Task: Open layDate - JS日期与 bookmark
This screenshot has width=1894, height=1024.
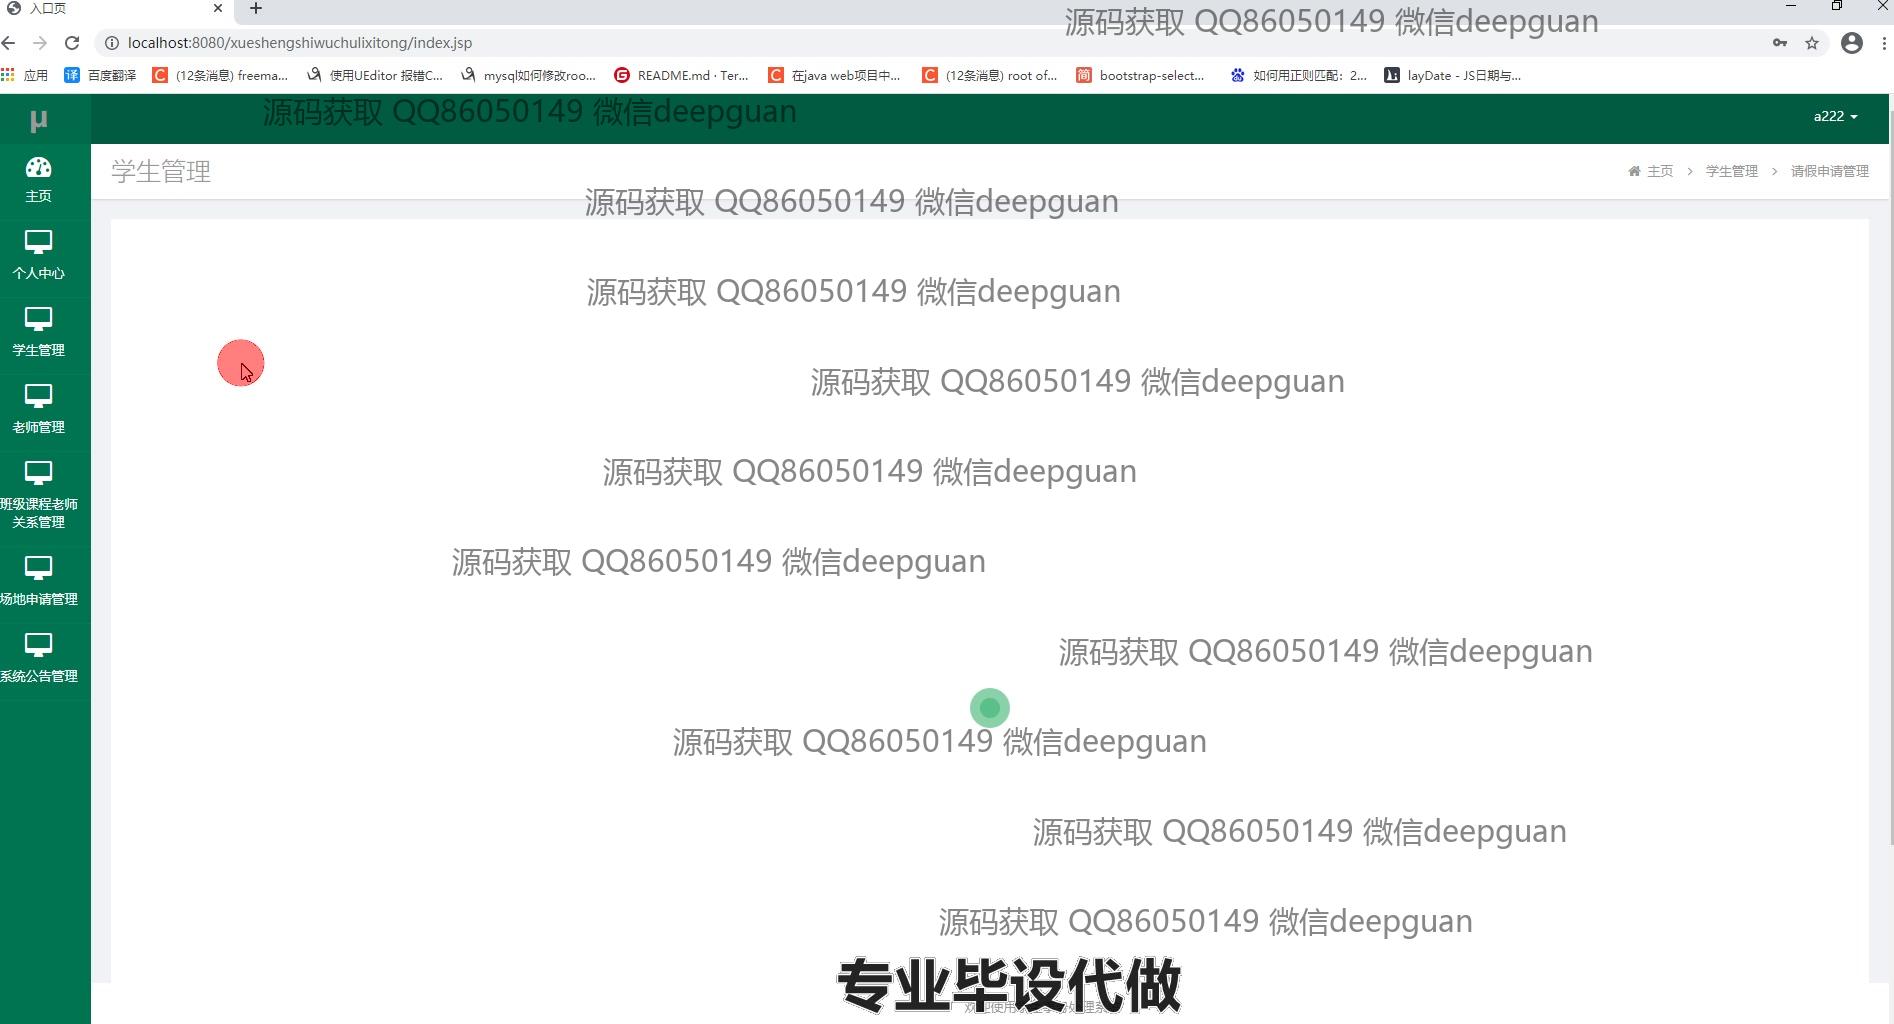Action: click(x=1452, y=75)
